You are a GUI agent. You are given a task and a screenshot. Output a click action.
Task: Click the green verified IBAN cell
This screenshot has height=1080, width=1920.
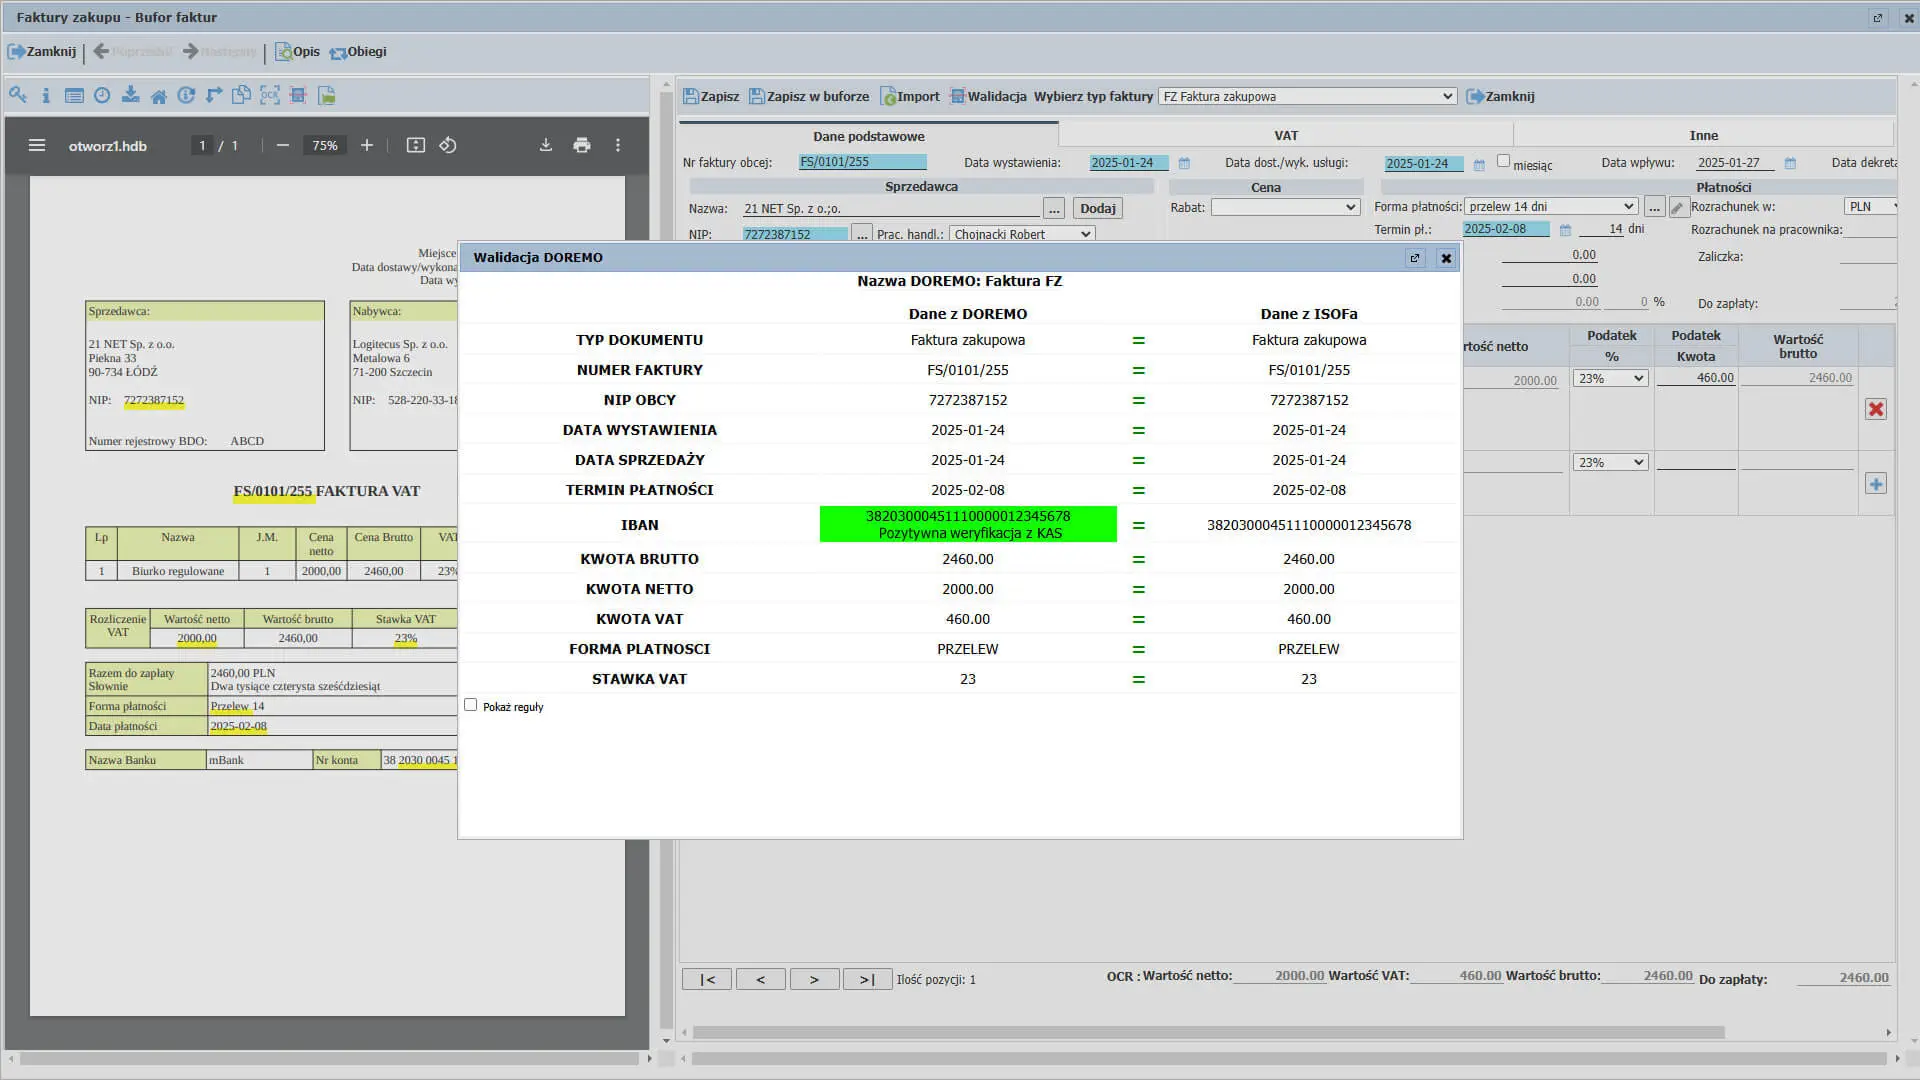[967, 524]
